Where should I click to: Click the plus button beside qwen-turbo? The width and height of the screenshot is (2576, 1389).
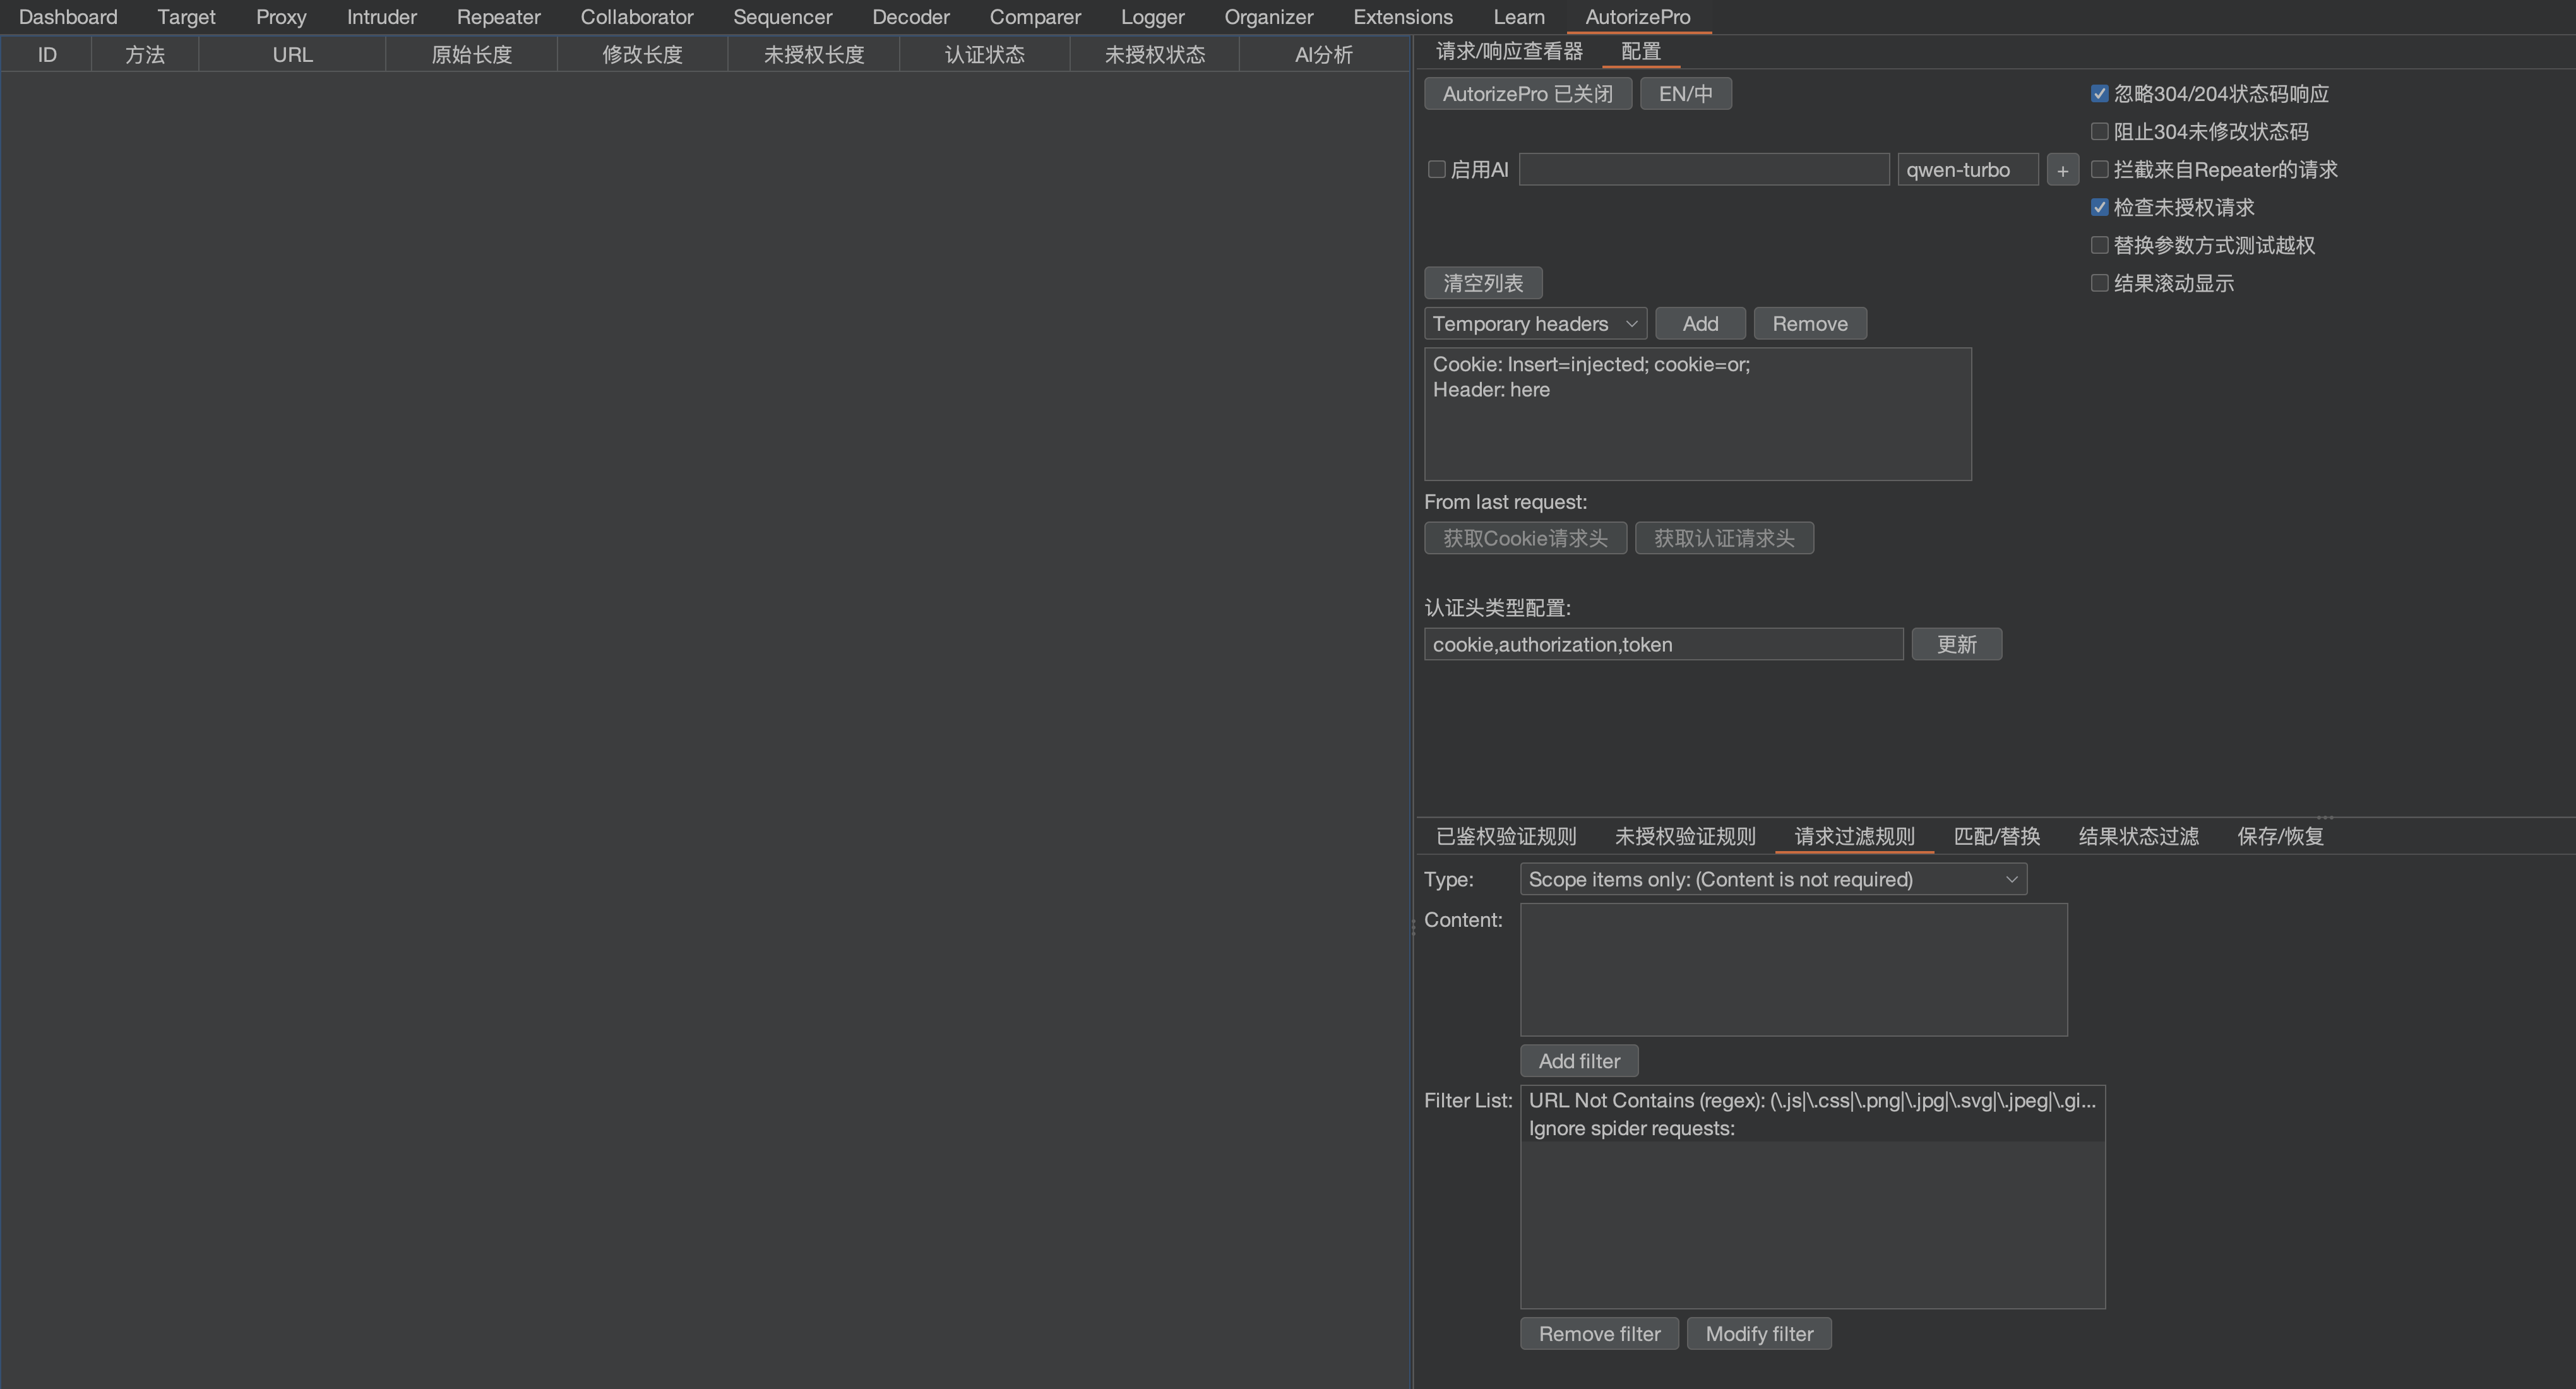[2062, 170]
